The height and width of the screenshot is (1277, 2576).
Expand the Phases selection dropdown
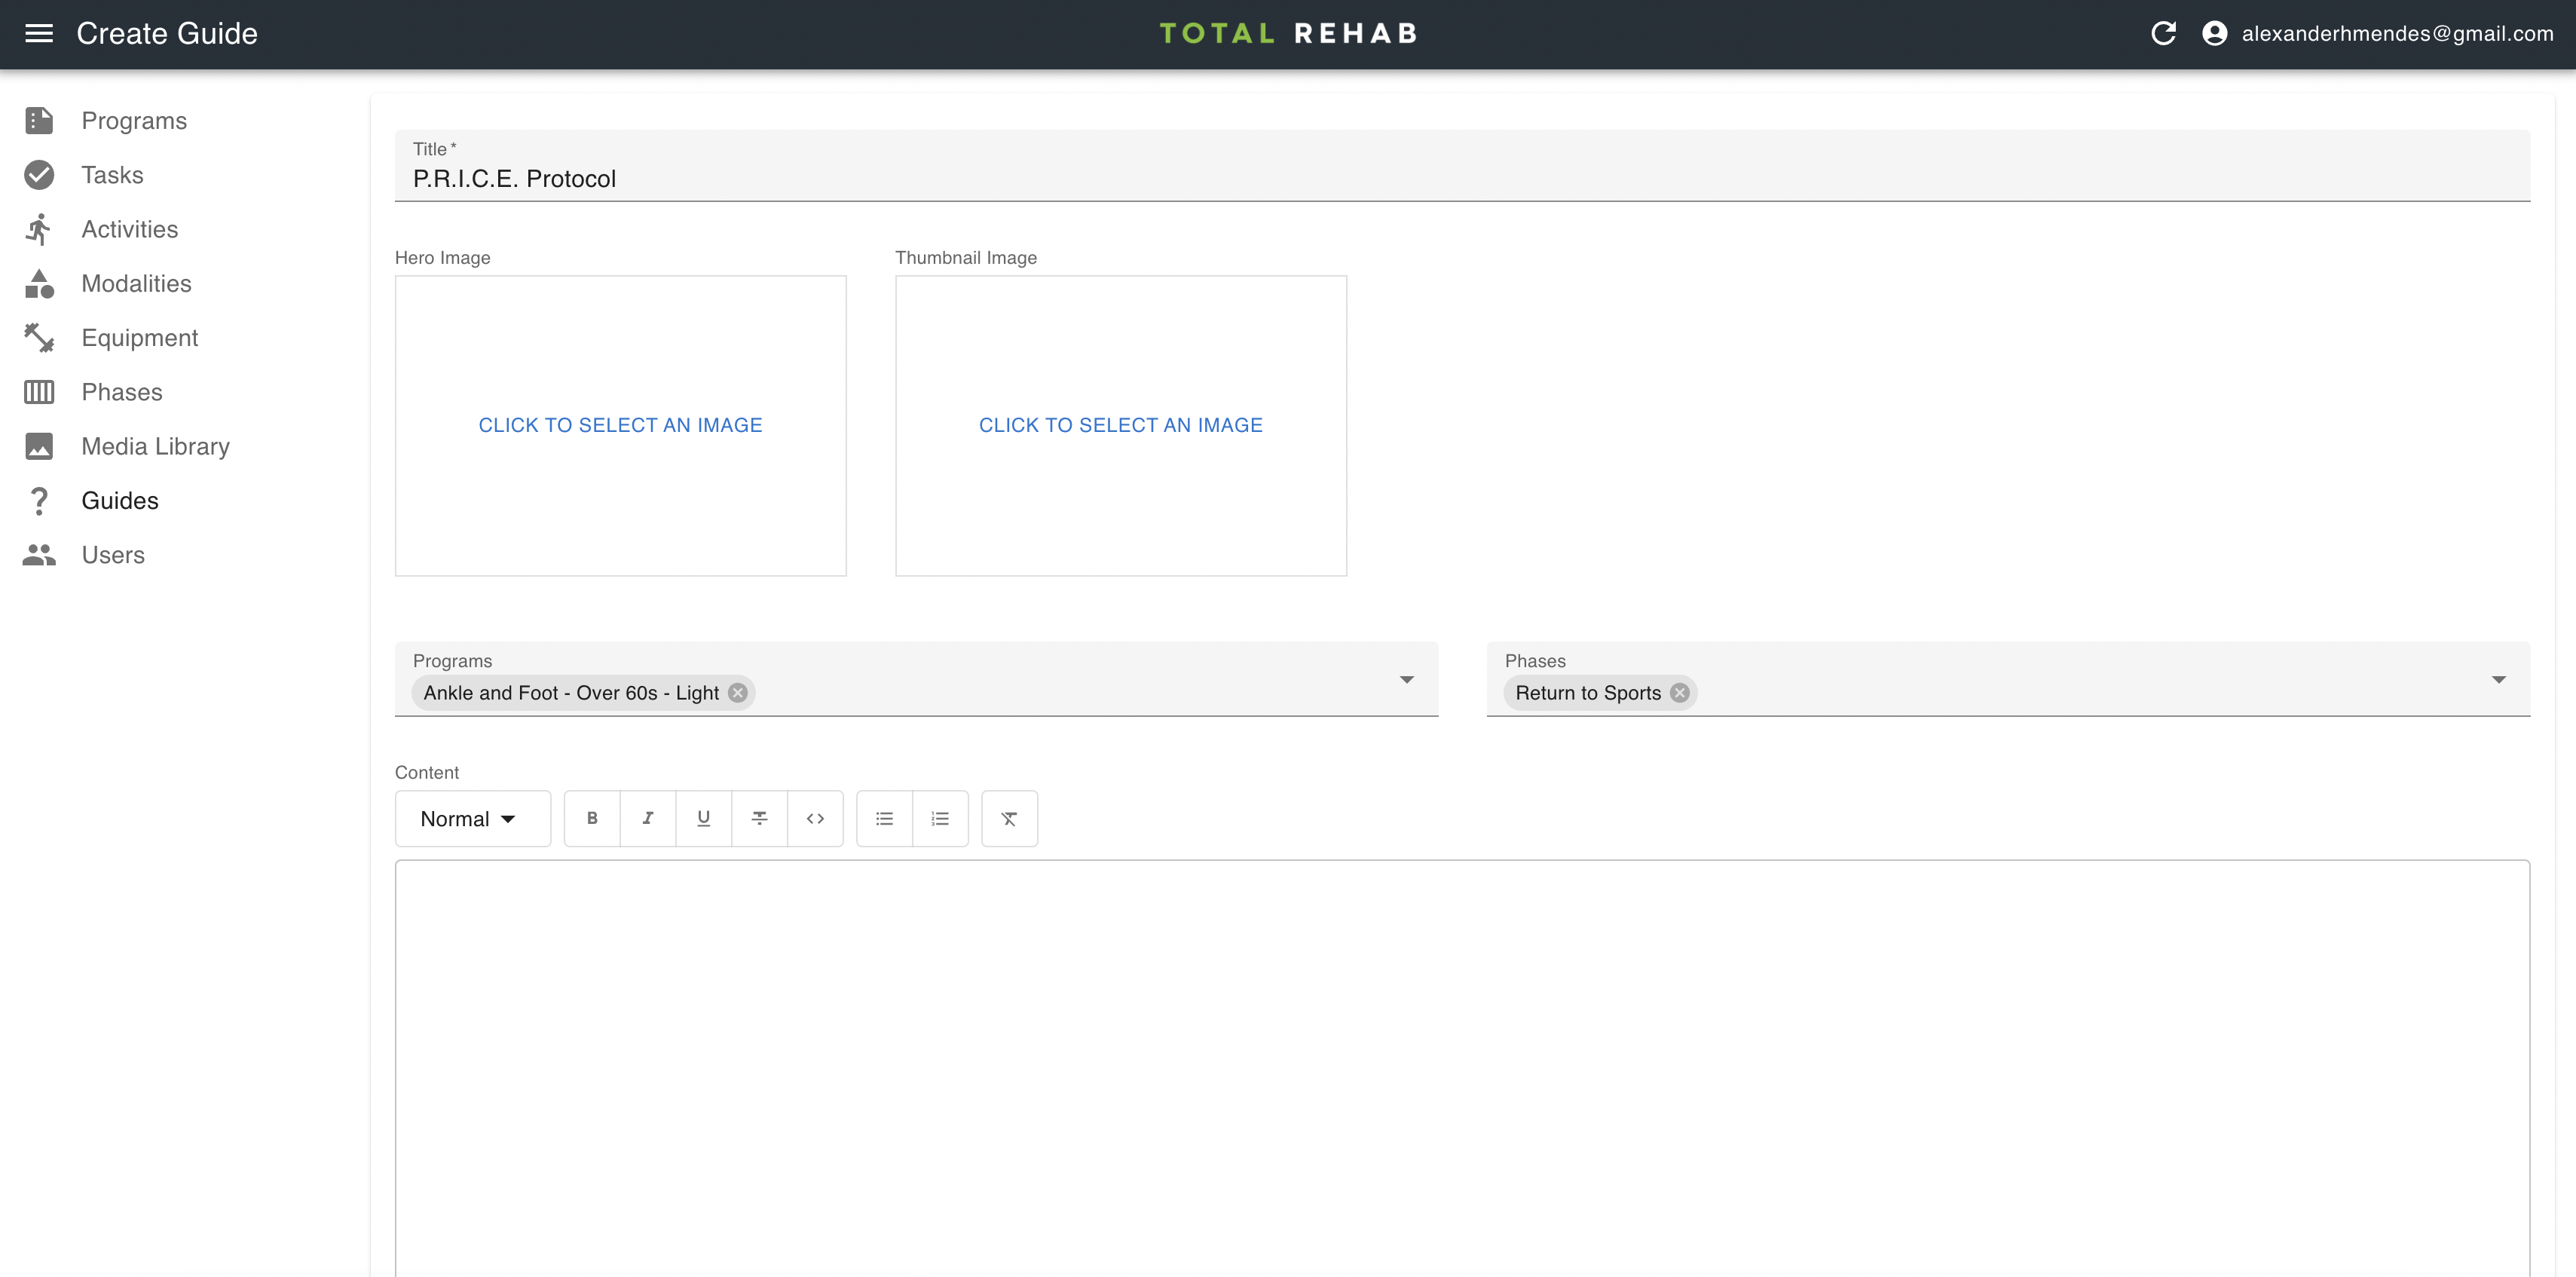click(2499, 679)
